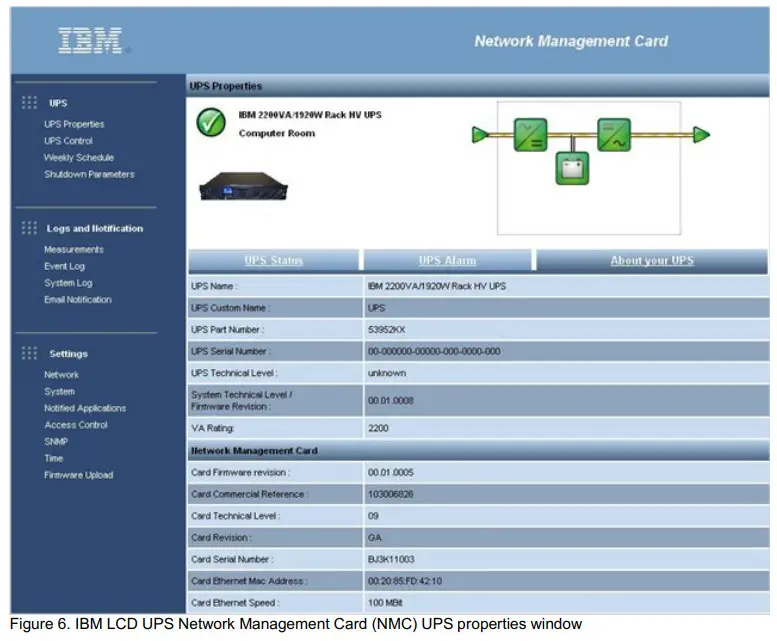Click the IBM logo in header
The height and width of the screenshot is (641, 777).
[90, 41]
